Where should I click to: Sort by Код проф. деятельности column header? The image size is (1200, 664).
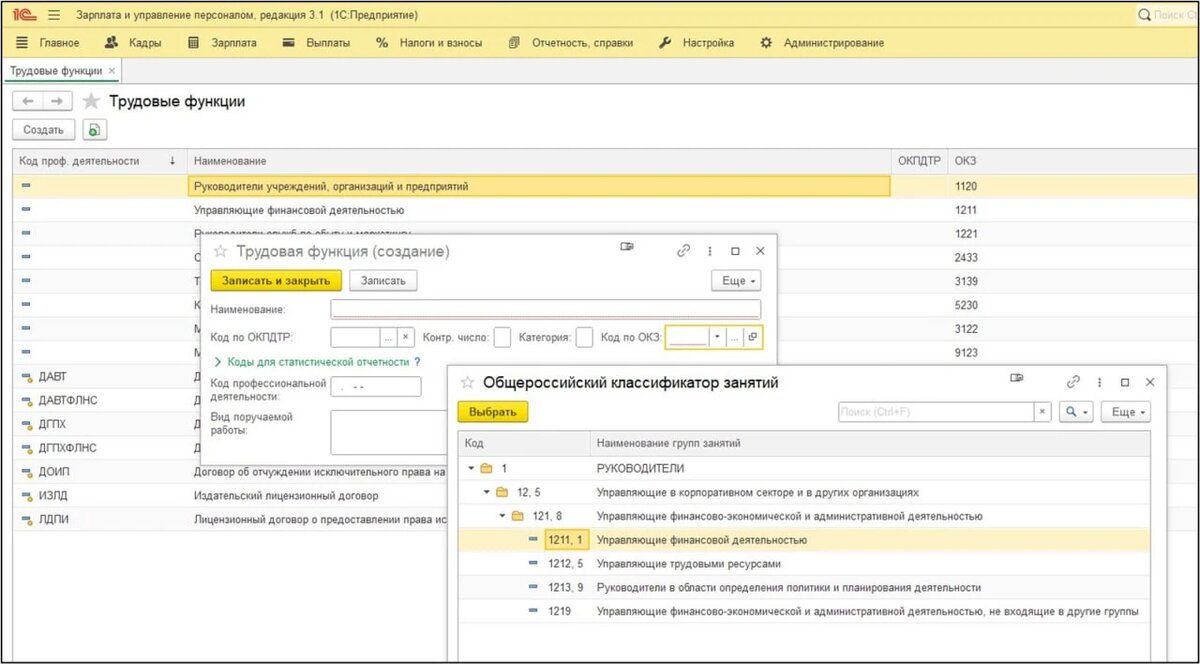pyautogui.click(x=99, y=161)
